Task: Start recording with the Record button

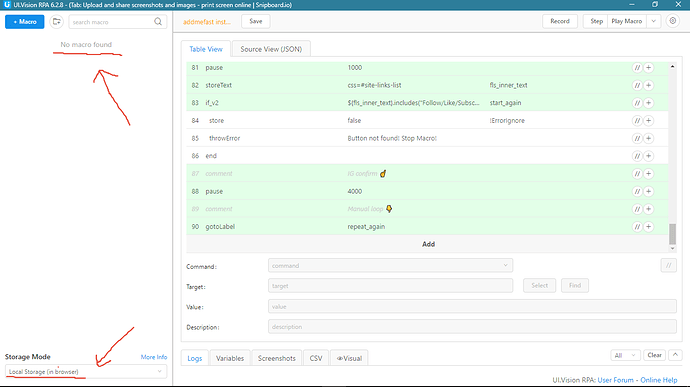Action: pyautogui.click(x=560, y=21)
